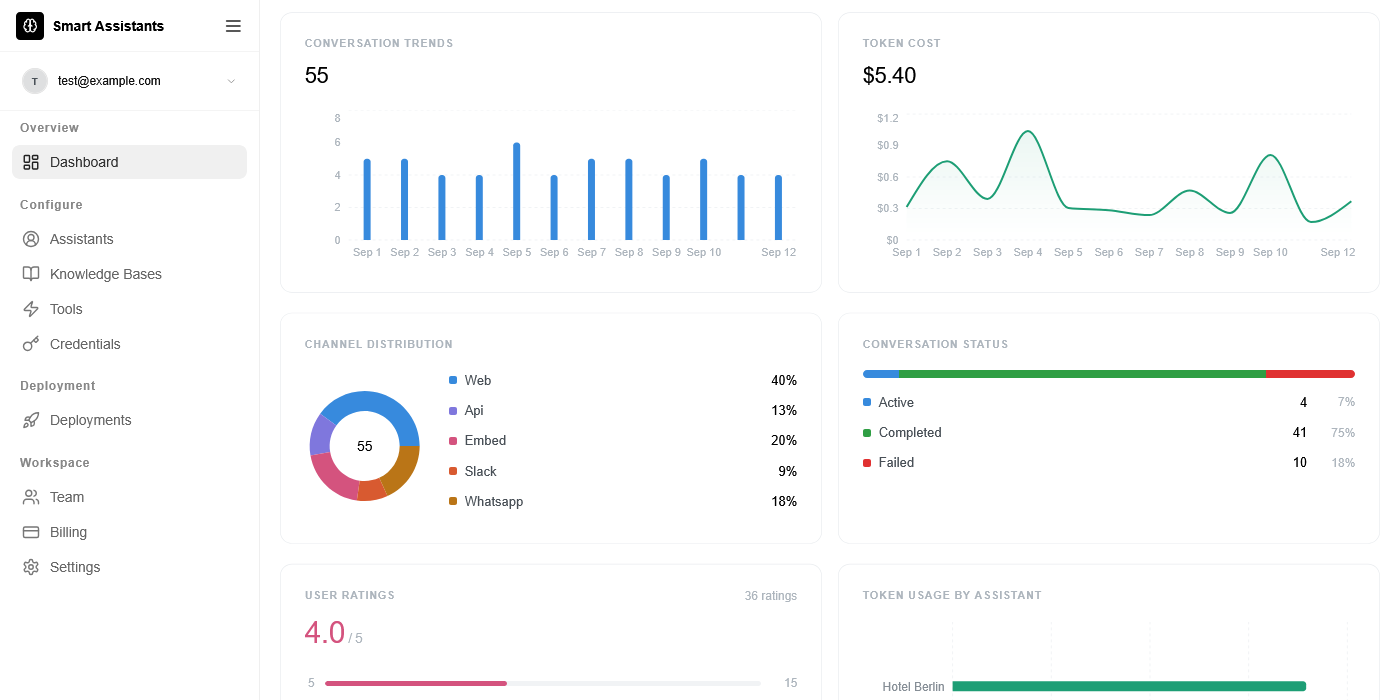Click the Sep 4 peak on Token Cost chart
This screenshot has width=1392, height=700.
coord(1027,132)
